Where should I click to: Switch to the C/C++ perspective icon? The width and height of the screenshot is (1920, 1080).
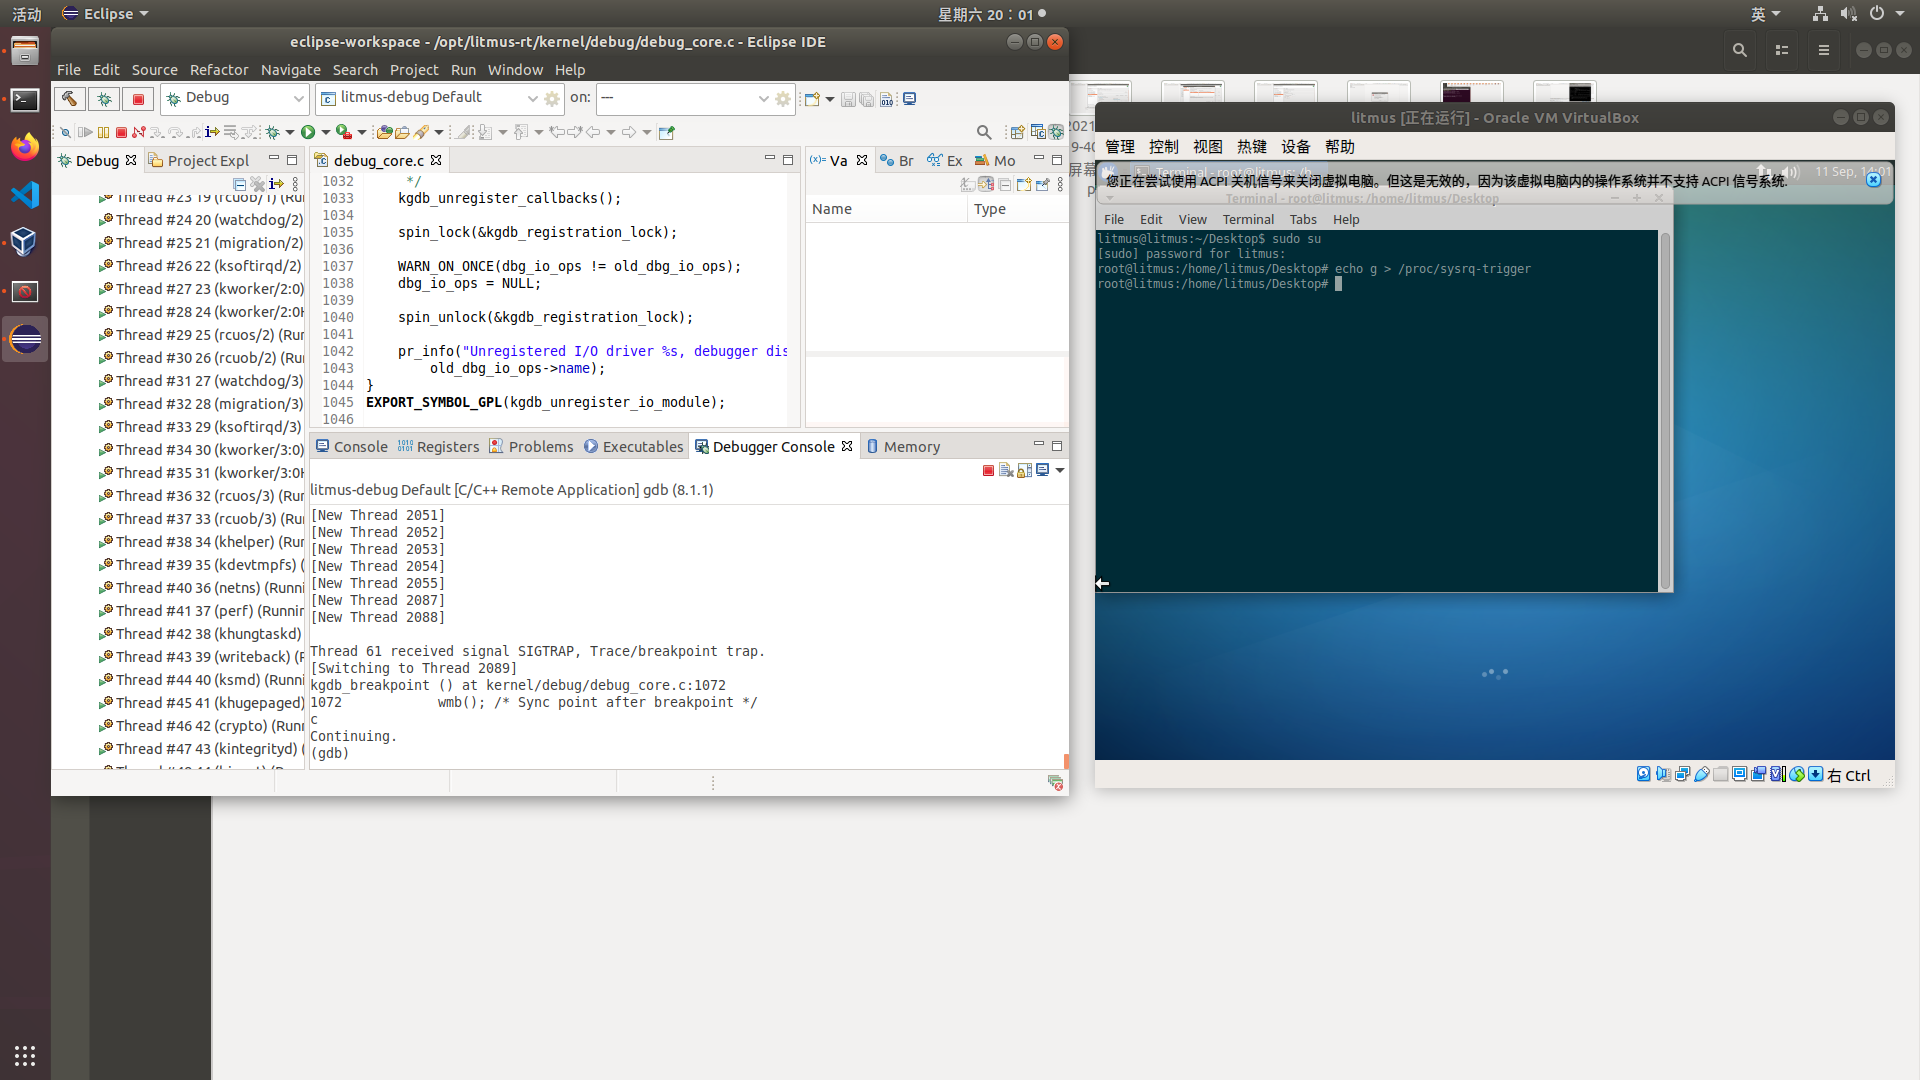click(x=1038, y=132)
